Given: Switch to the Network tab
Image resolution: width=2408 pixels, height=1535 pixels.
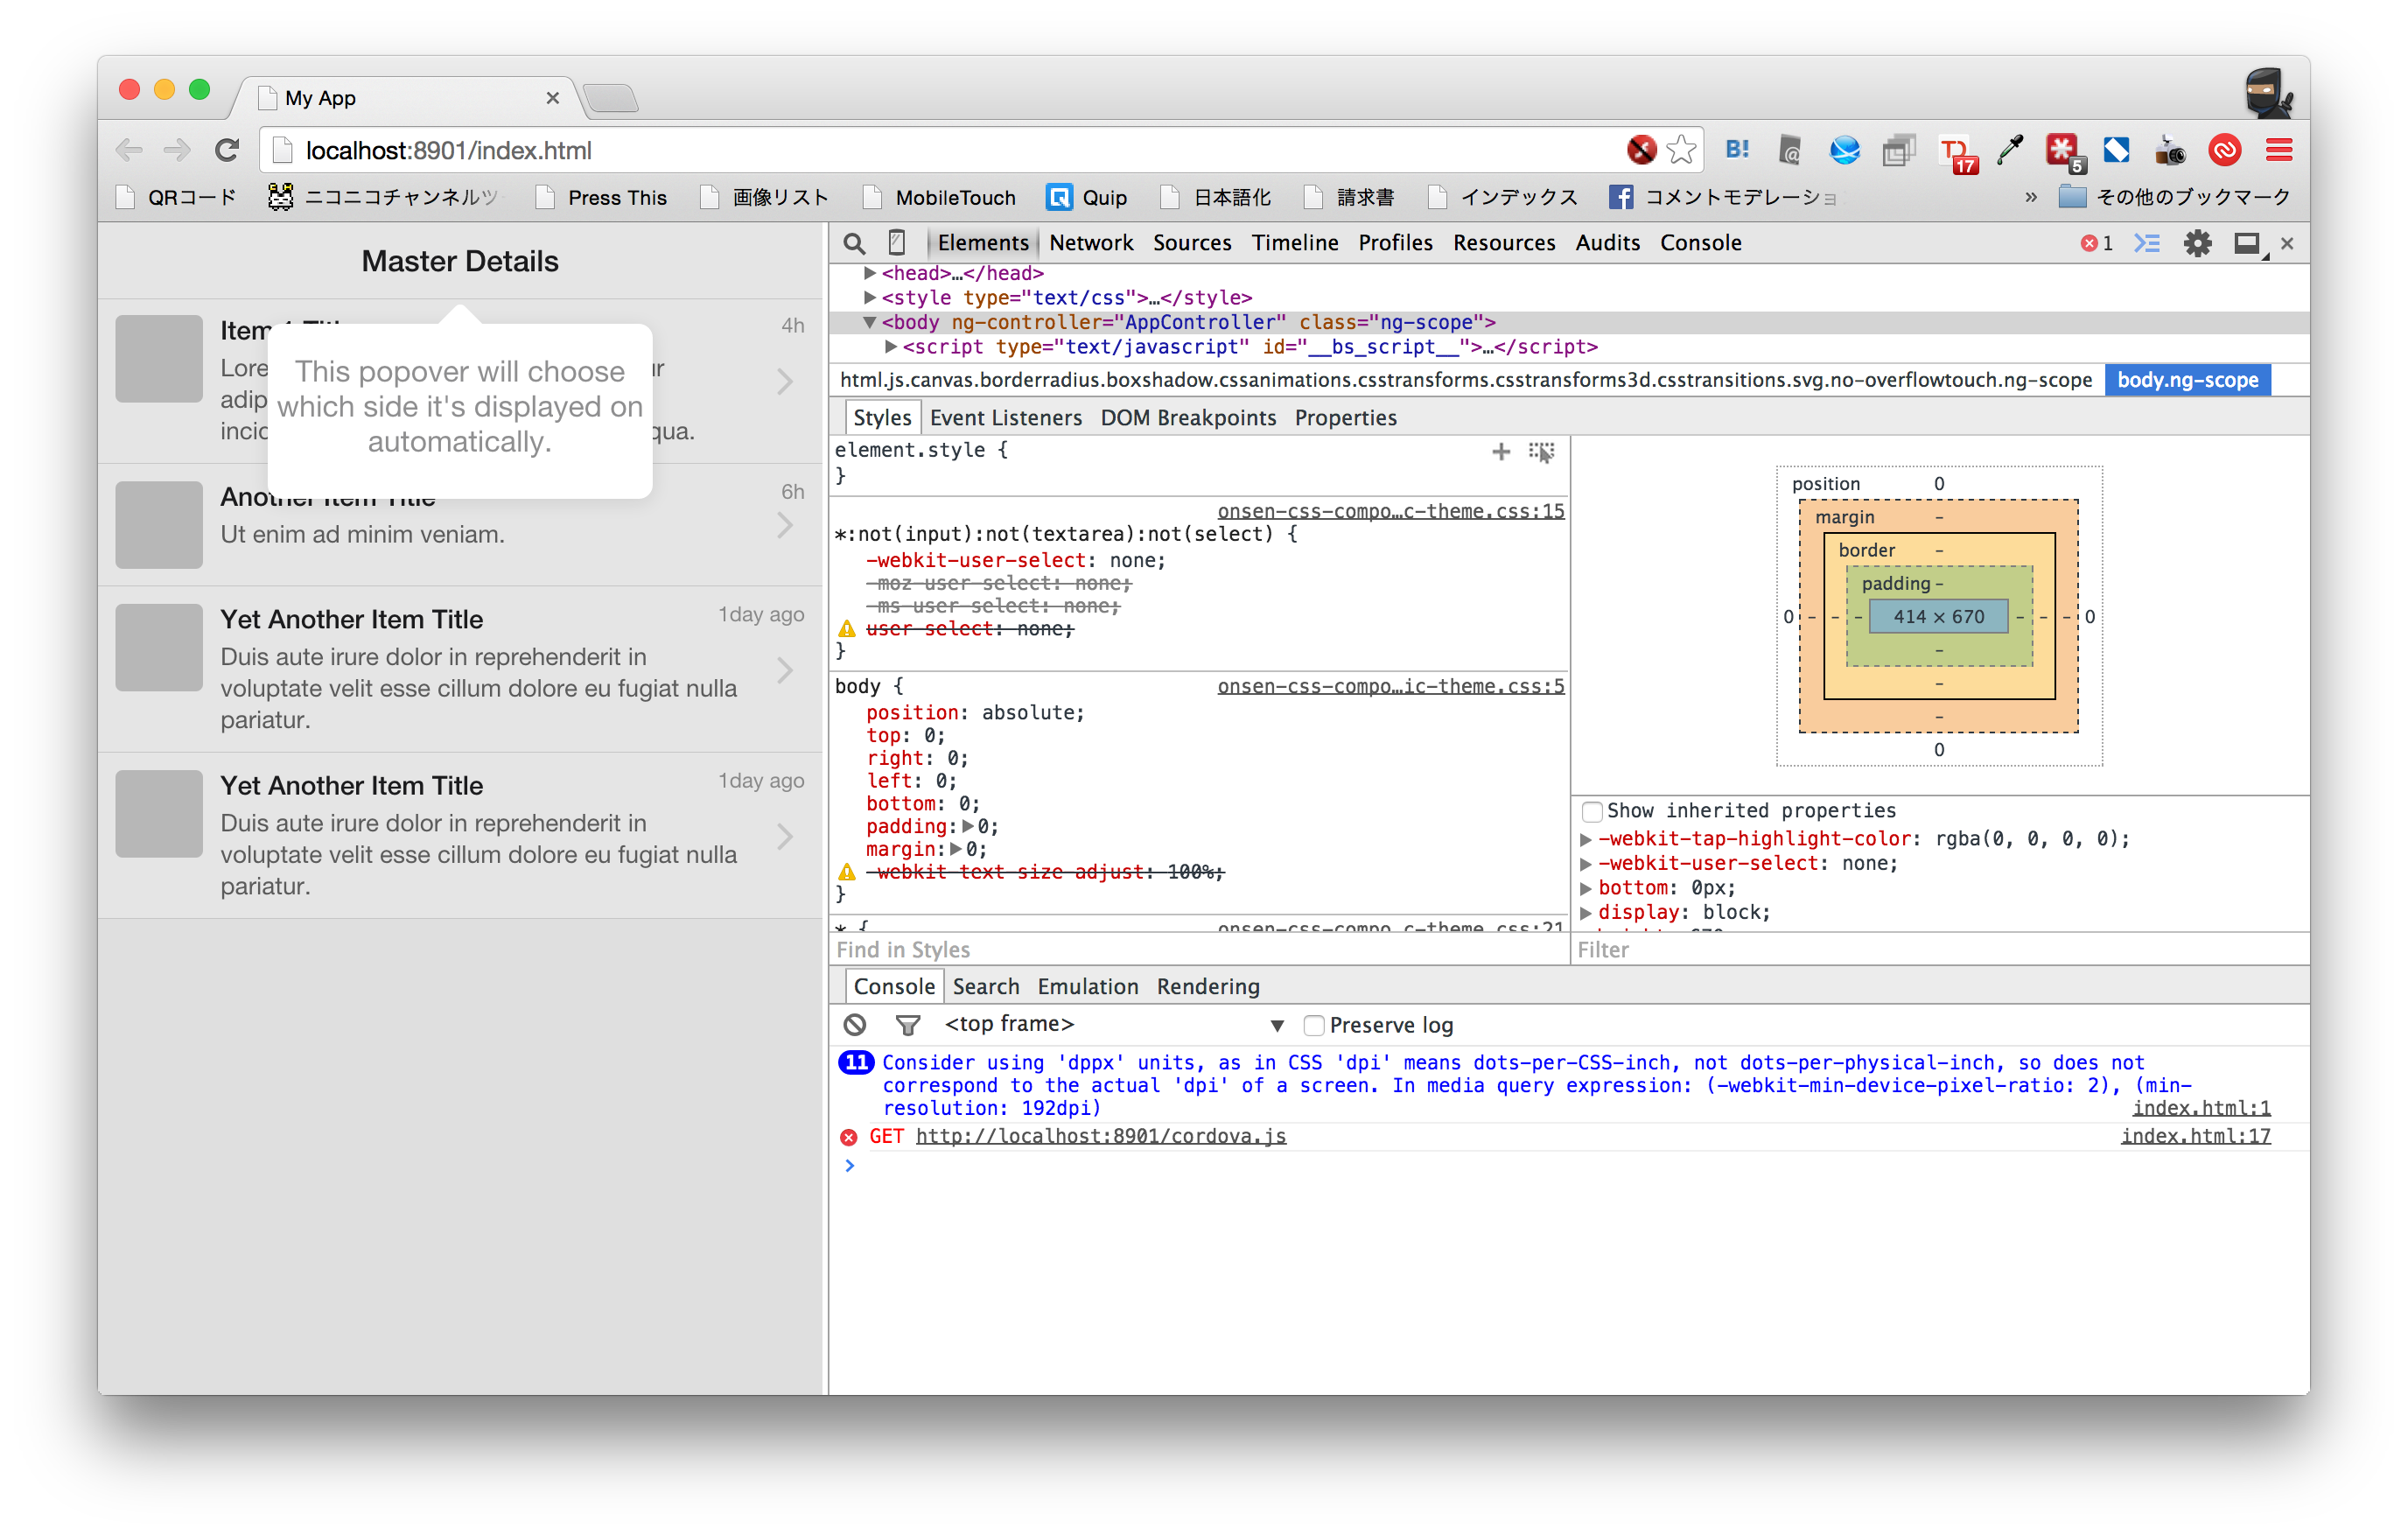Looking at the screenshot, I should [1091, 243].
